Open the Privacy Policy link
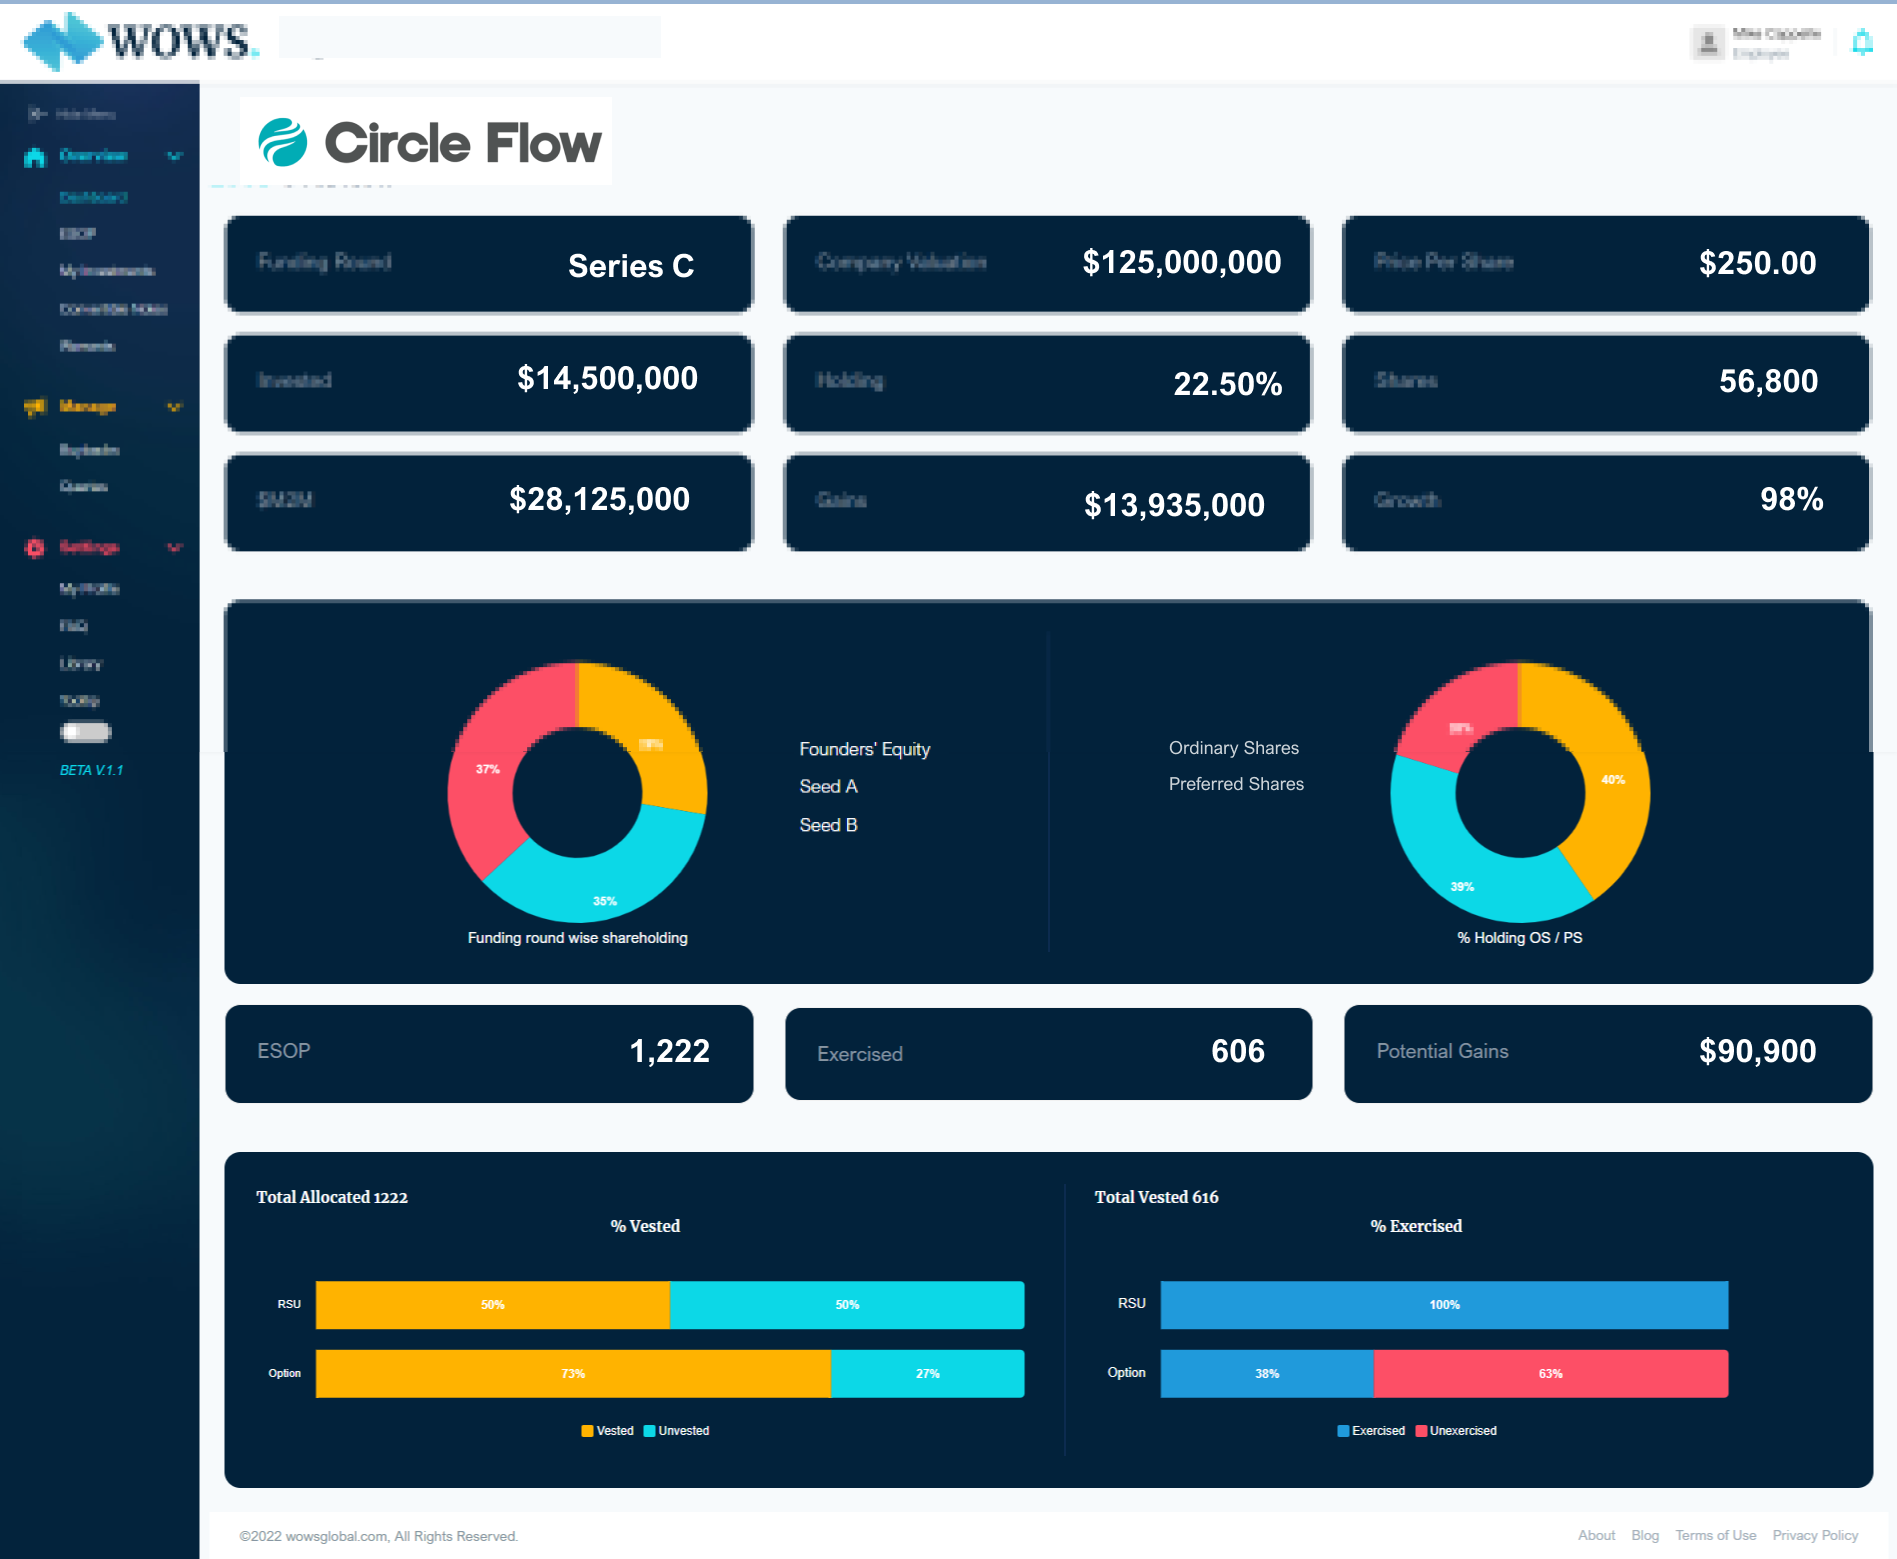The height and width of the screenshot is (1559, 1897). [x=1815, y=1535]
